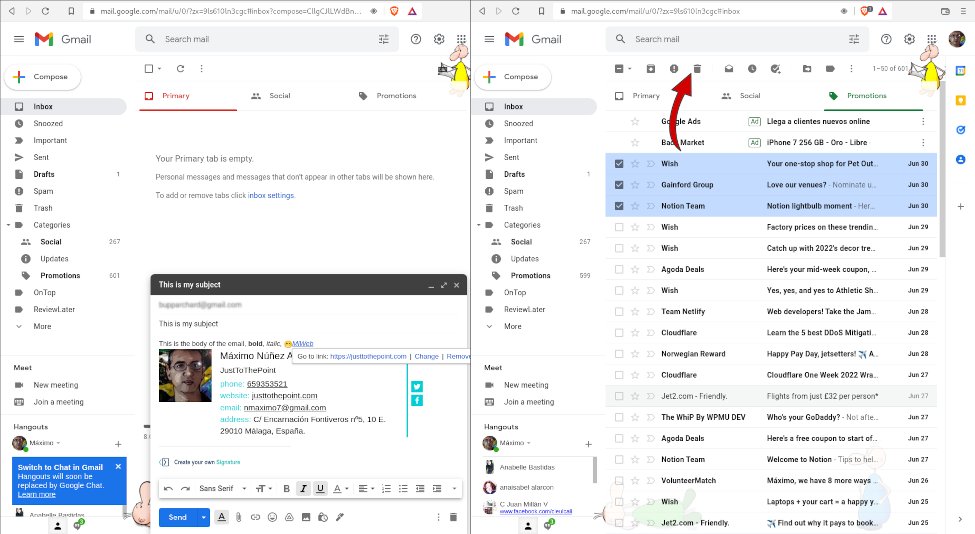
Task: Click Learn more in Switch to Chat banner
Action: click(36, 494)
